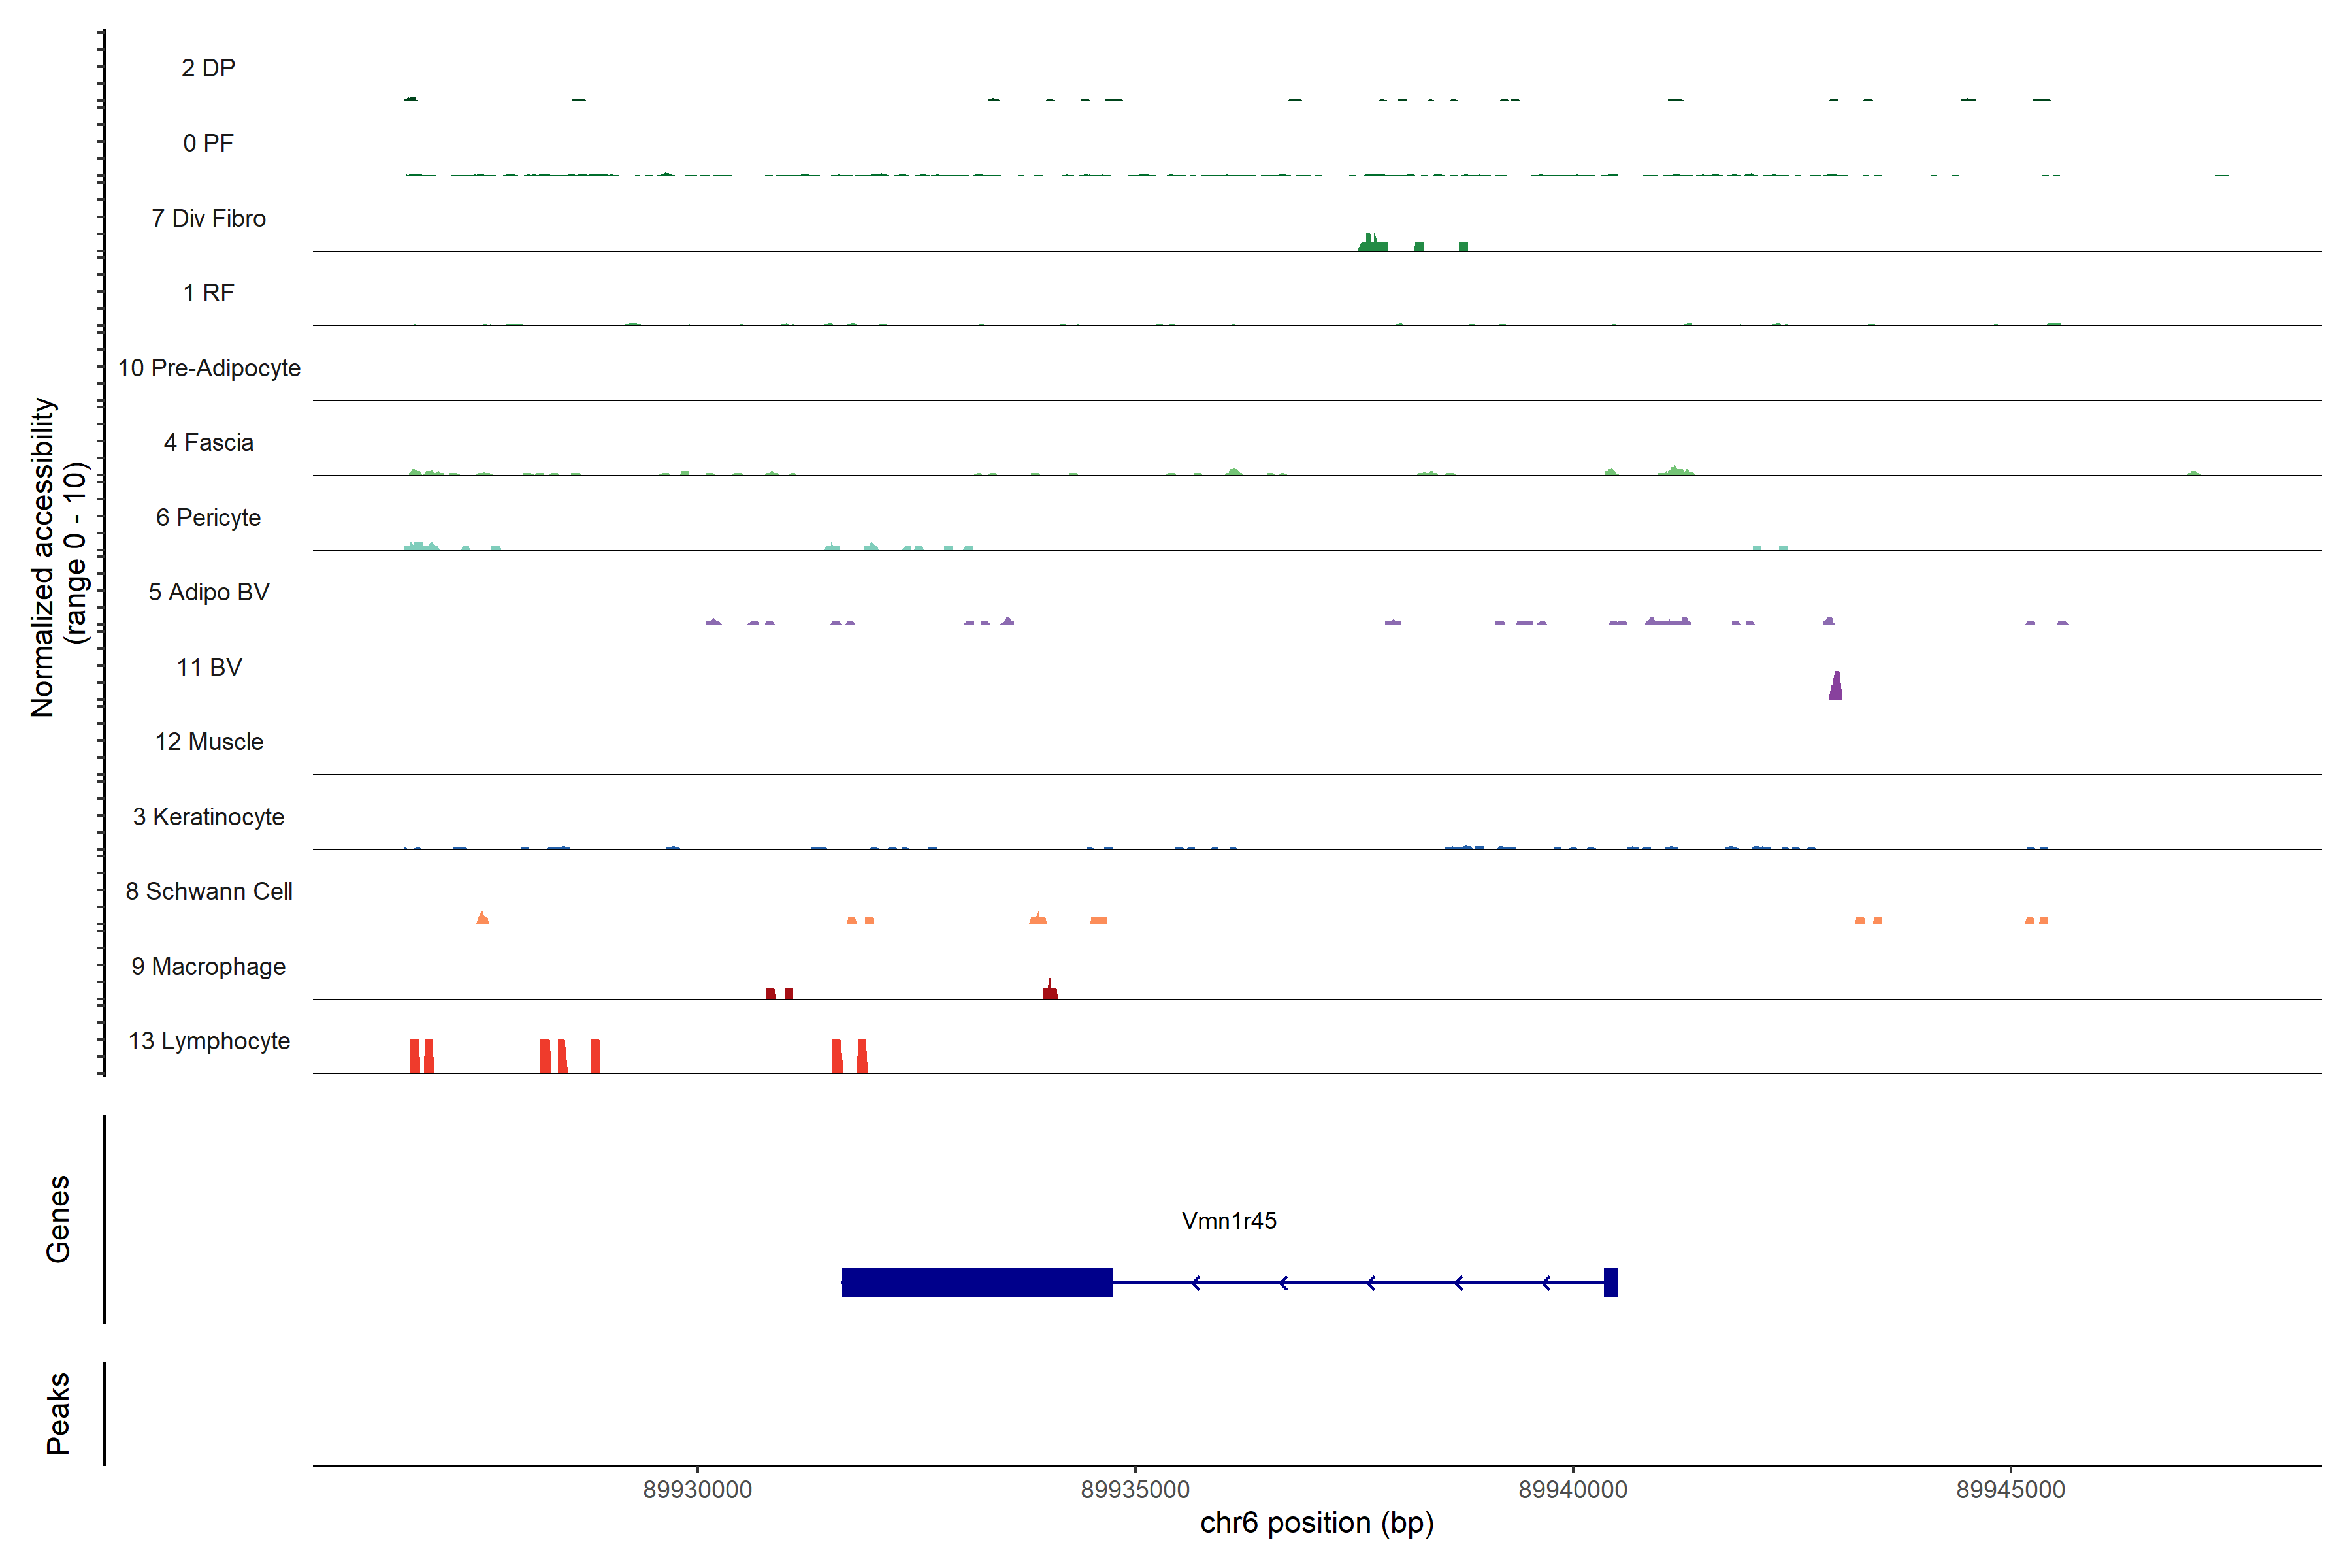Screen dimensions: 2352x1568
Task: Click the Peaks panel label
Action: 58,1413
